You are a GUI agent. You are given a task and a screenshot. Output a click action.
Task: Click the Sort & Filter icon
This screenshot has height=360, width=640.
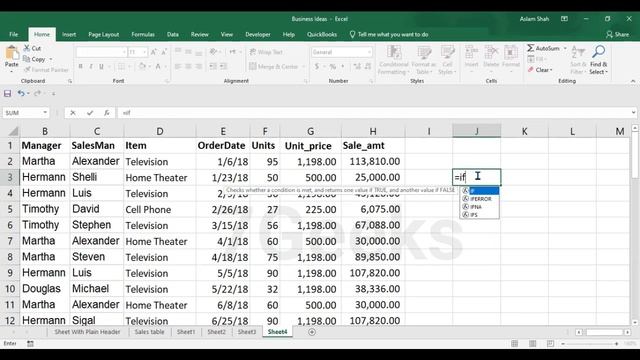coord(578,53)
